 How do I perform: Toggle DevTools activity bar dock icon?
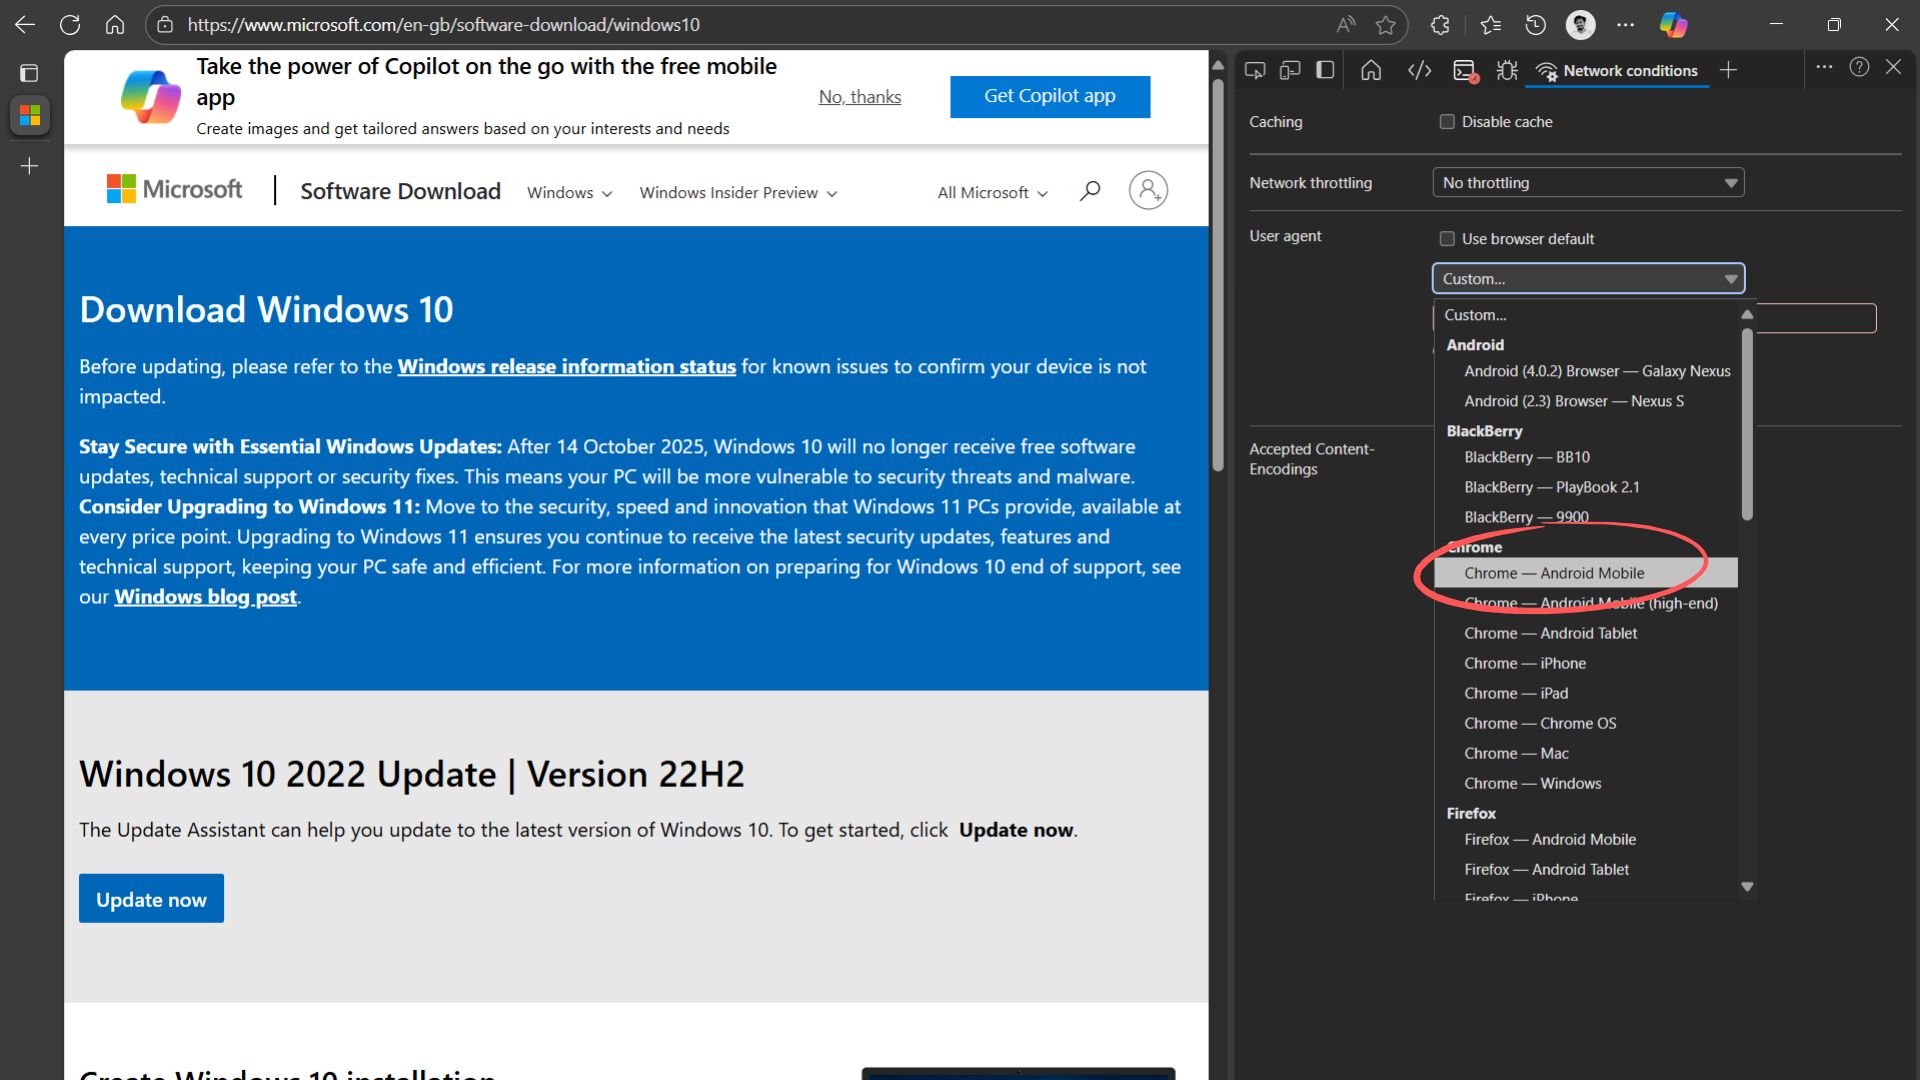[x=1325, y=70]
